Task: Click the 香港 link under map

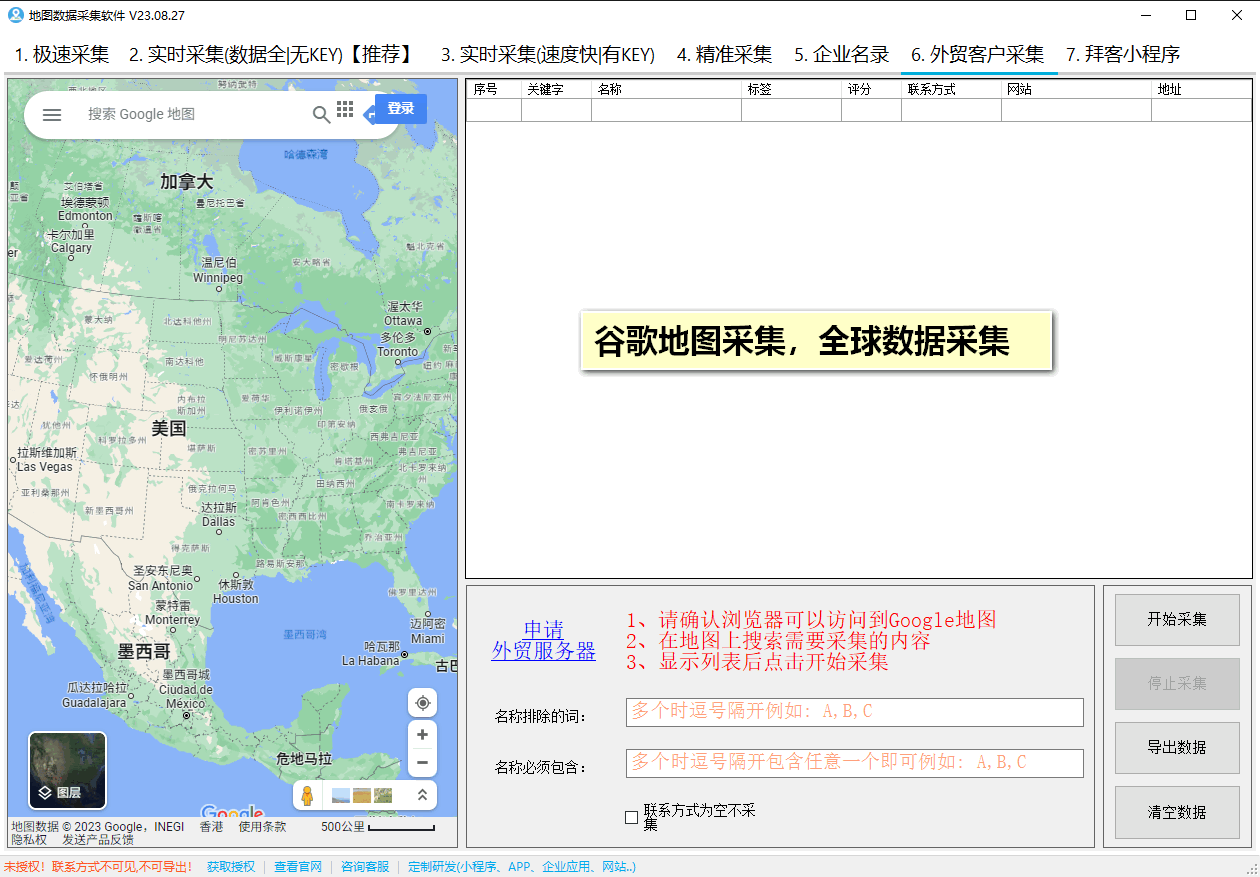Action: pyautogui.click(x=211, y=827)
